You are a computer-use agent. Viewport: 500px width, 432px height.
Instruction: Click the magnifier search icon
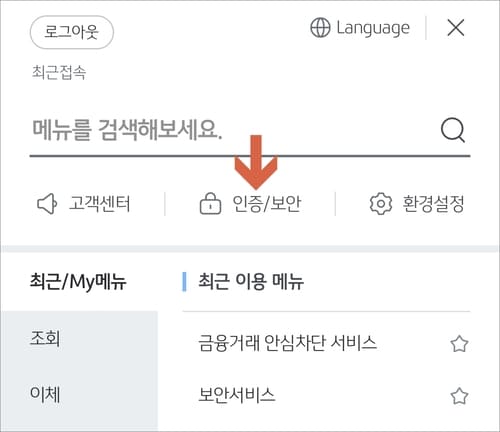click(x=453, y=130)
